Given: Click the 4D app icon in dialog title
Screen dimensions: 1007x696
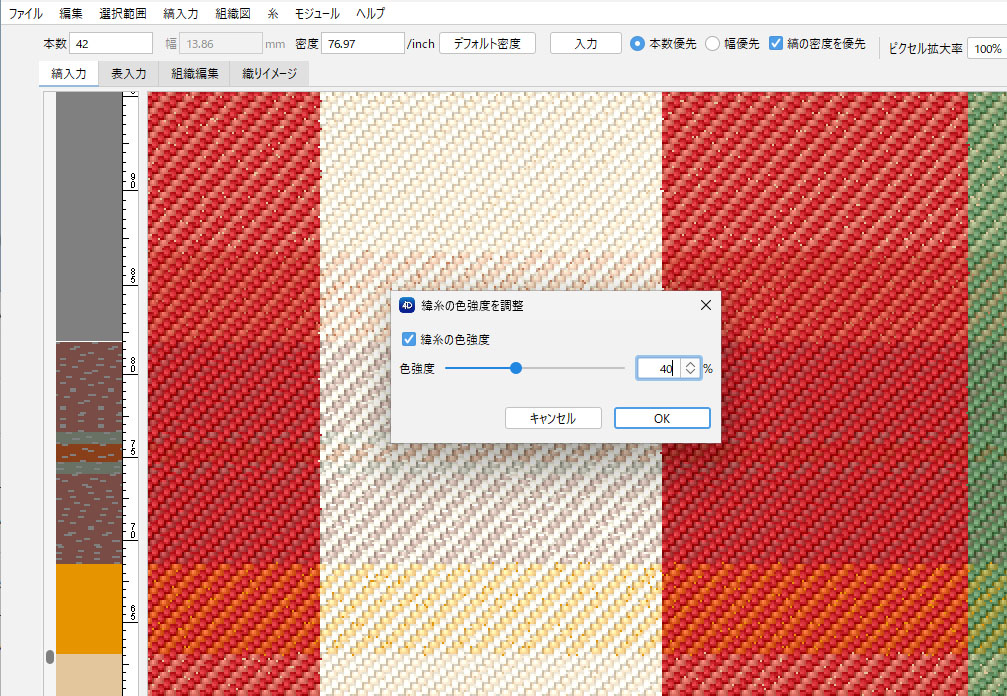Looking at the screenshot, I should click(407, 305).
